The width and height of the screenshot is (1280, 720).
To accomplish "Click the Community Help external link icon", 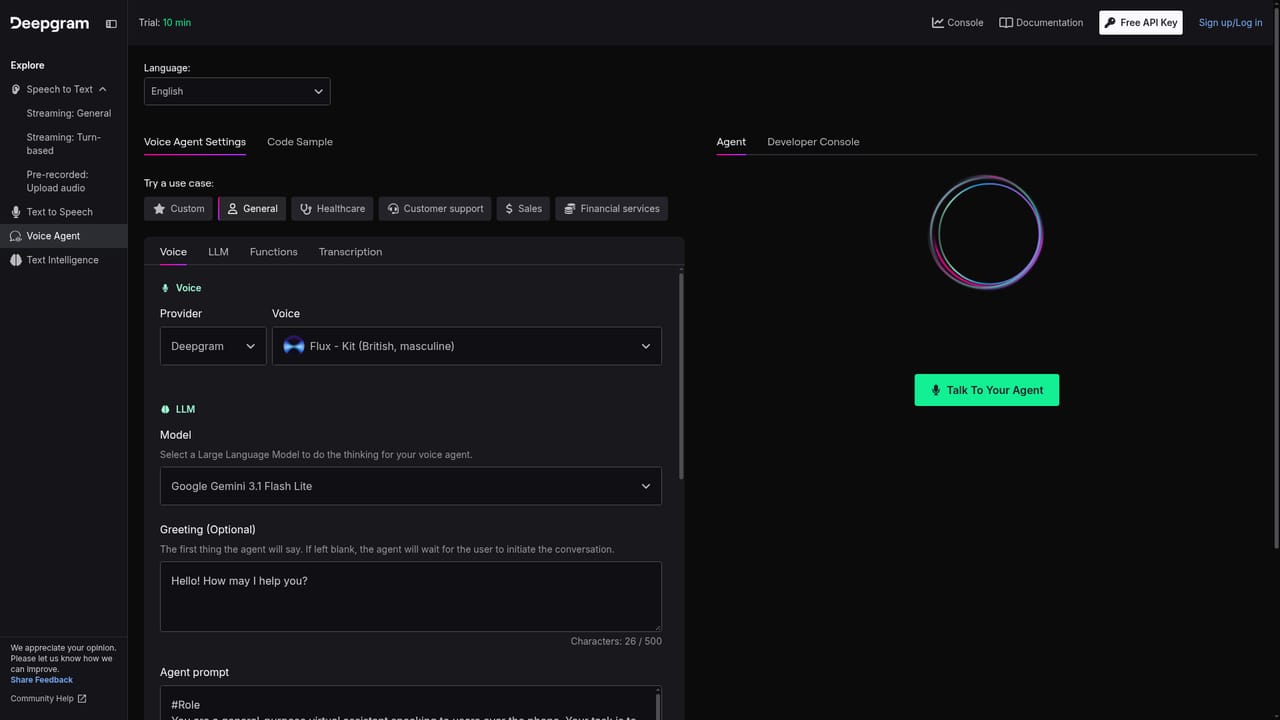I will (82, 699).
